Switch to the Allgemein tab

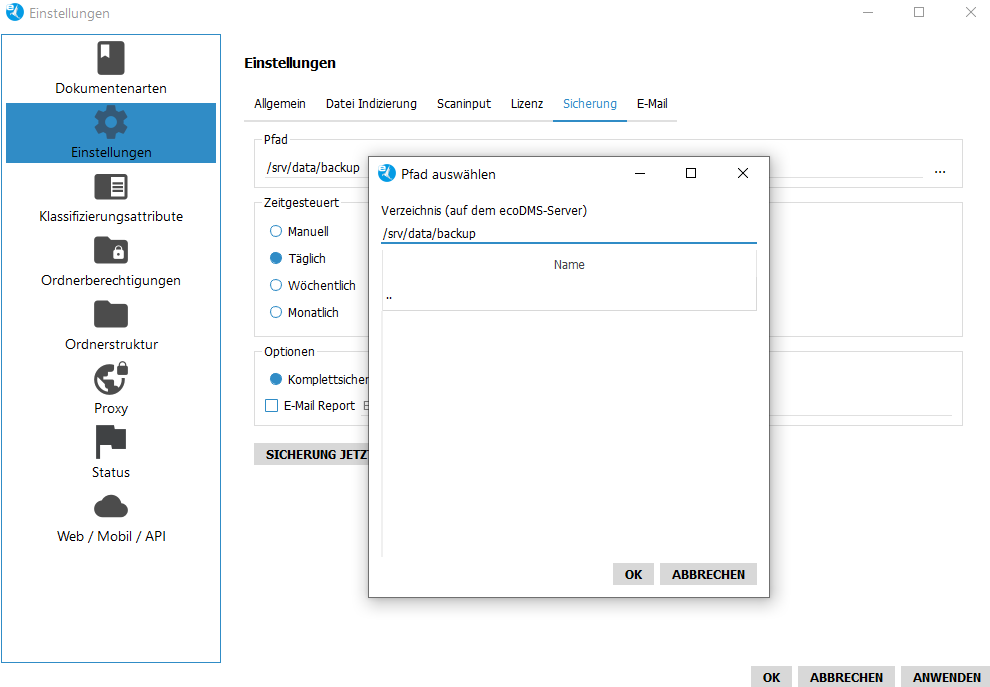point(280,104)
